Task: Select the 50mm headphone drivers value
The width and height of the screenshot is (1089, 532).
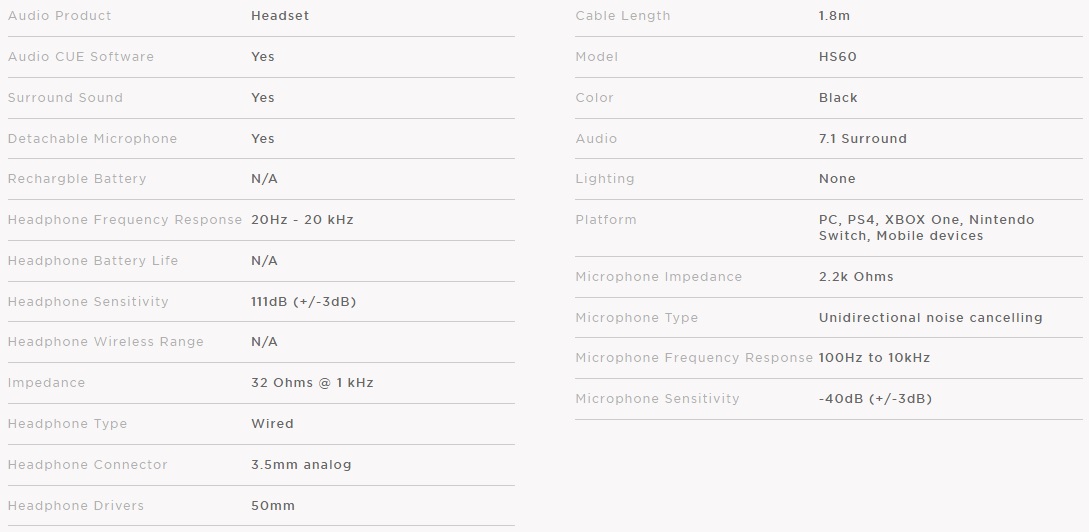Action: 273,506
